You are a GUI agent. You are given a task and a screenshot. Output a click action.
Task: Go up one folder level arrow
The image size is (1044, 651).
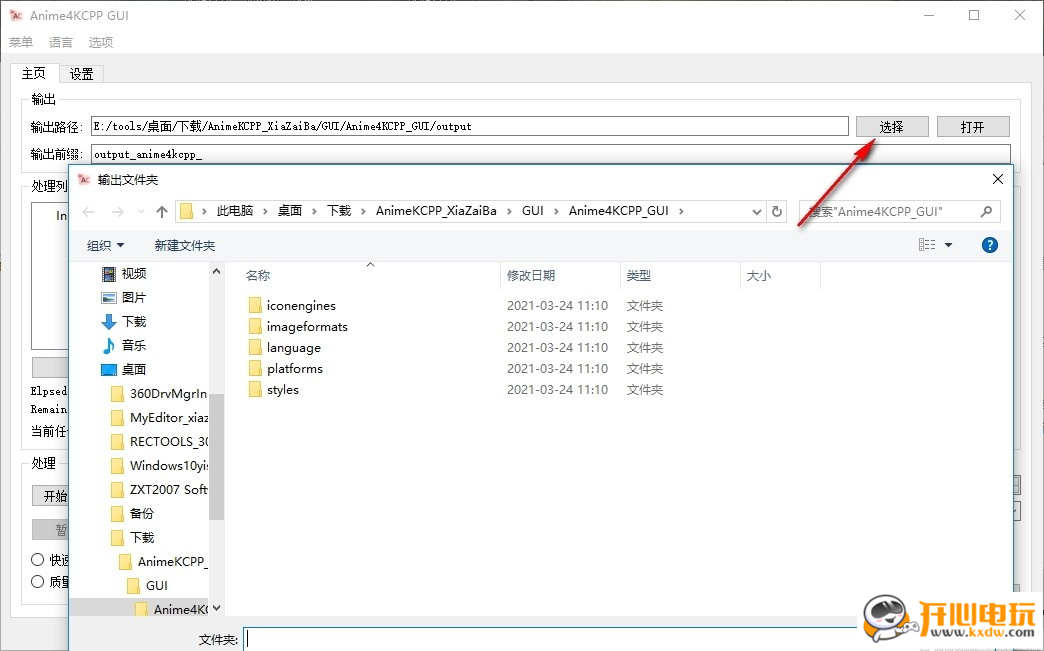[162, 212]
